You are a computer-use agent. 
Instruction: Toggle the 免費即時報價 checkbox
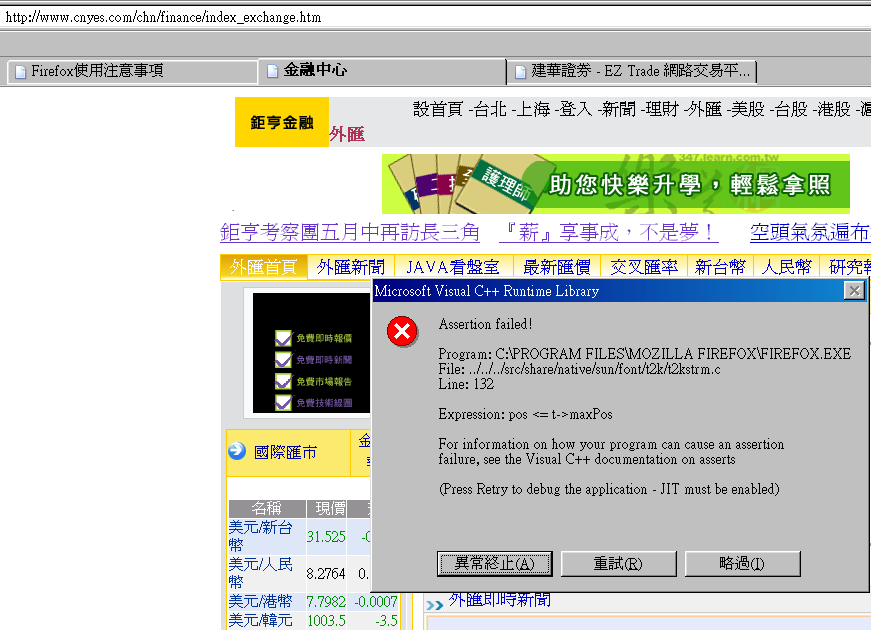(x=283, y=338)
